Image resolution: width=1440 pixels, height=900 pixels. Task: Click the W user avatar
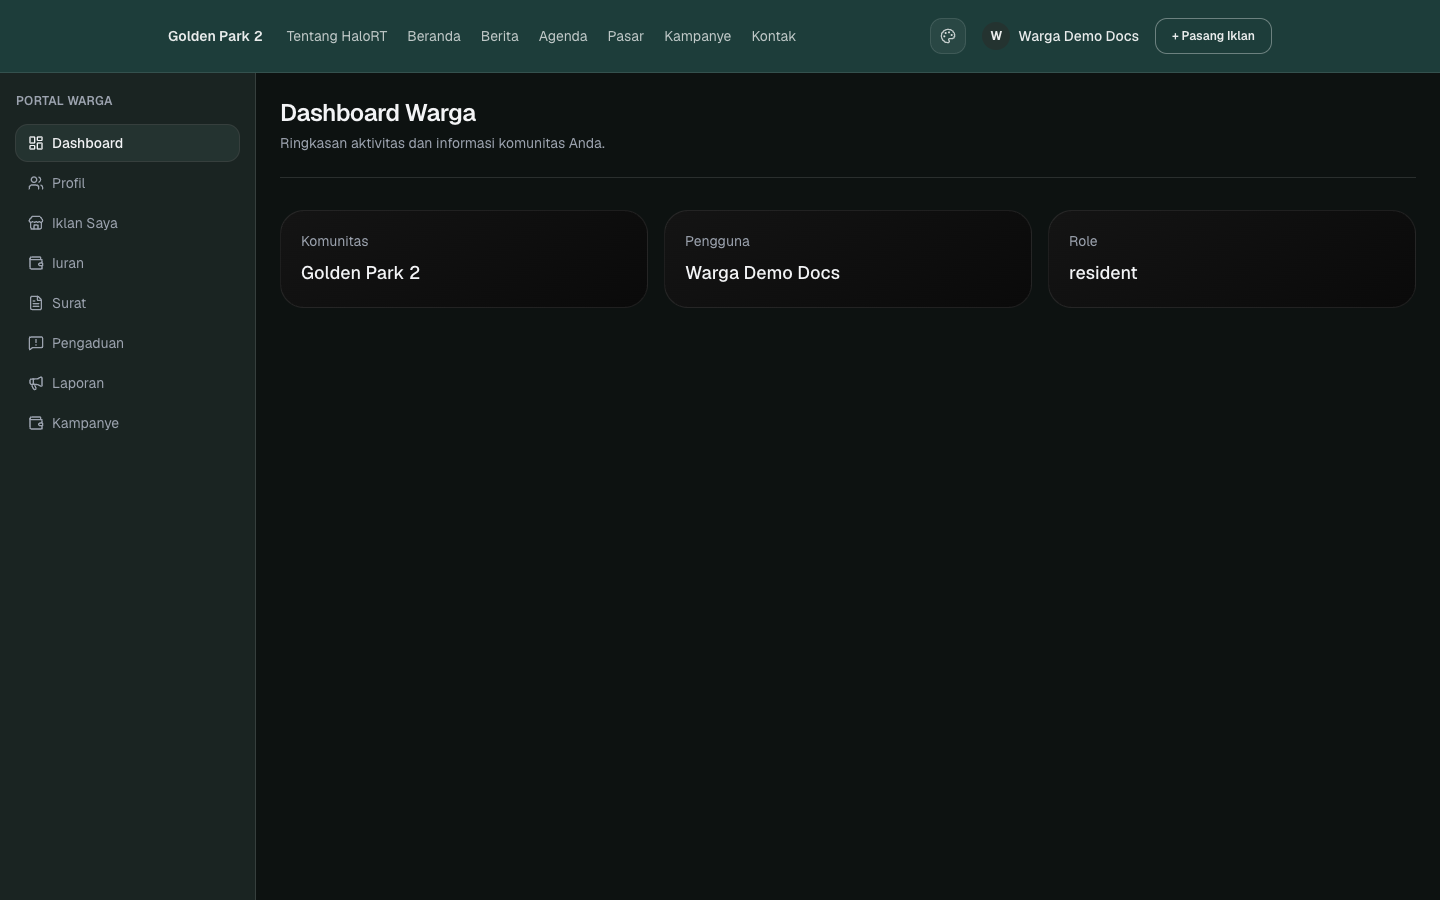996,36
